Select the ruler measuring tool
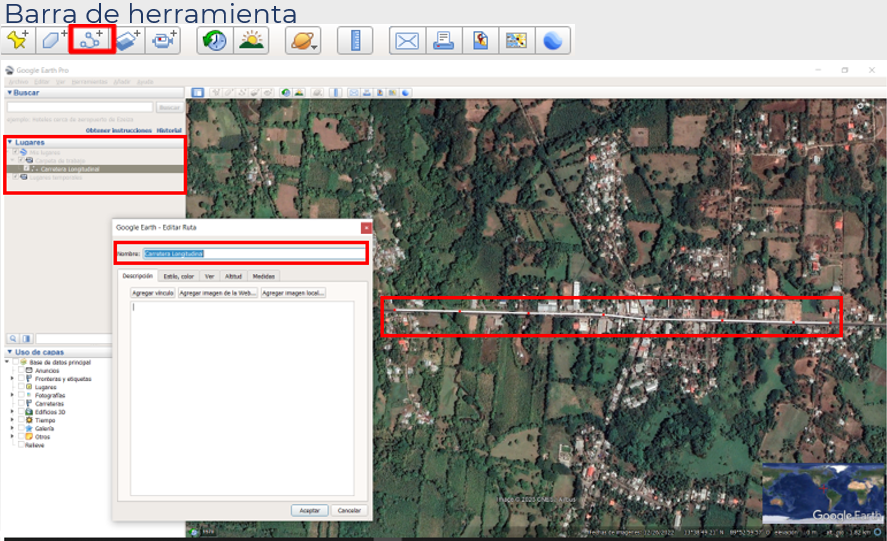Screen dimensions: 887x541 click(354, 41)
